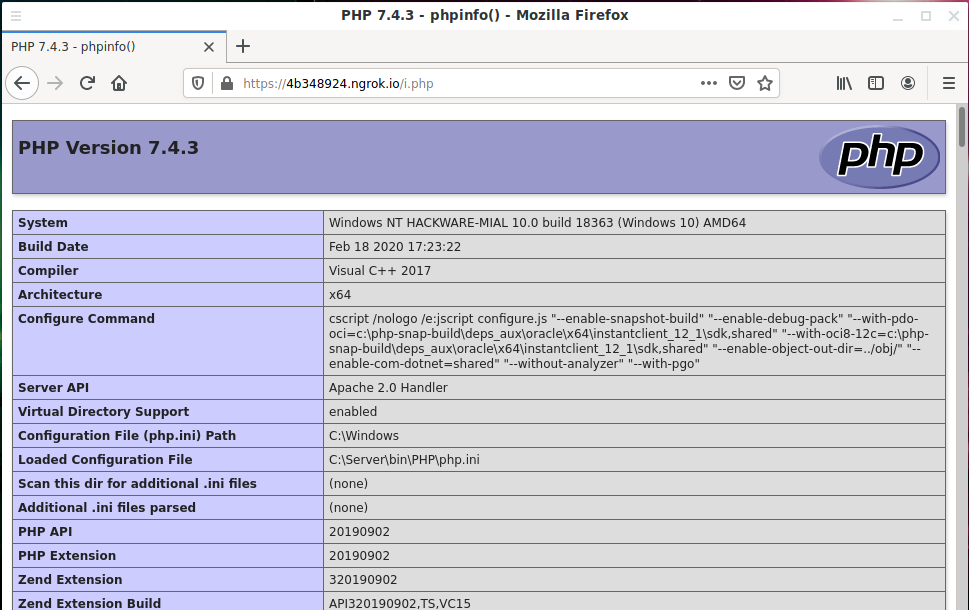Click the 'Virtual Directory Support' label
The width and height of the screenshot is (969, 610).
tap(103, 412)
